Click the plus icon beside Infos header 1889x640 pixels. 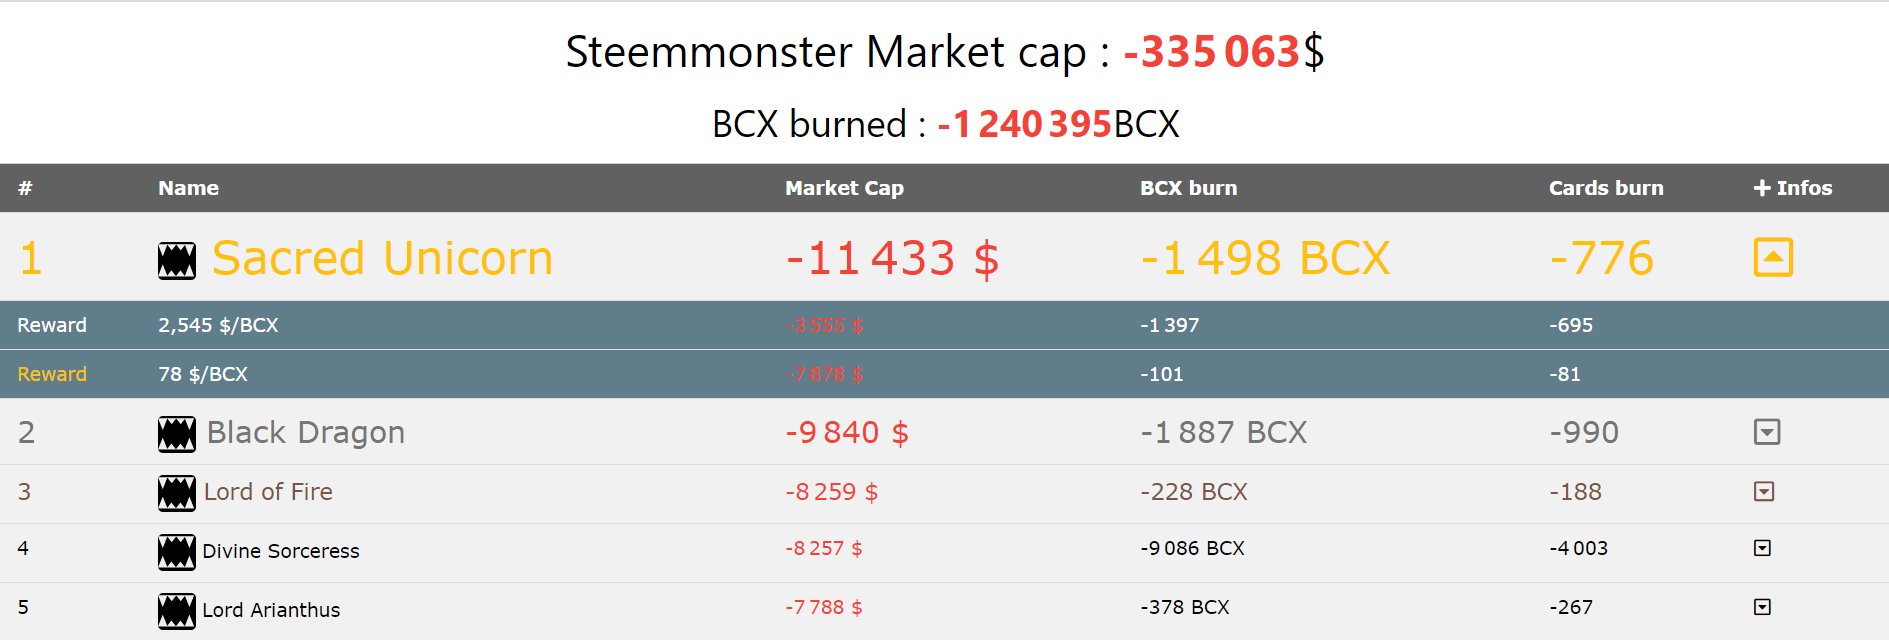coord(1761,188)
